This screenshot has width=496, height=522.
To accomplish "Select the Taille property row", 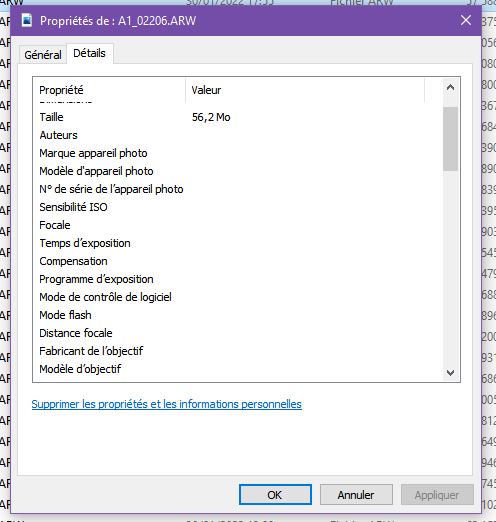I will 238,117.
